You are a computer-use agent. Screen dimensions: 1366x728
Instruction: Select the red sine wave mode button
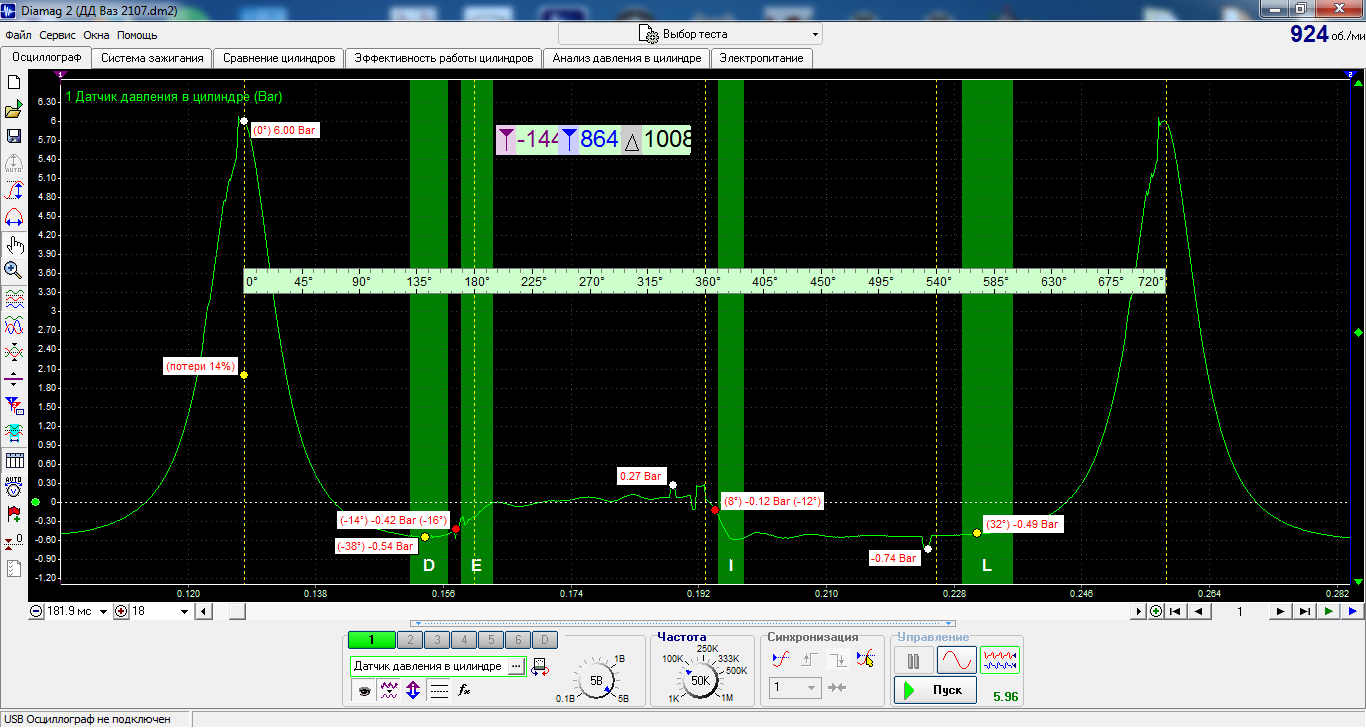(x=956, y=660)
